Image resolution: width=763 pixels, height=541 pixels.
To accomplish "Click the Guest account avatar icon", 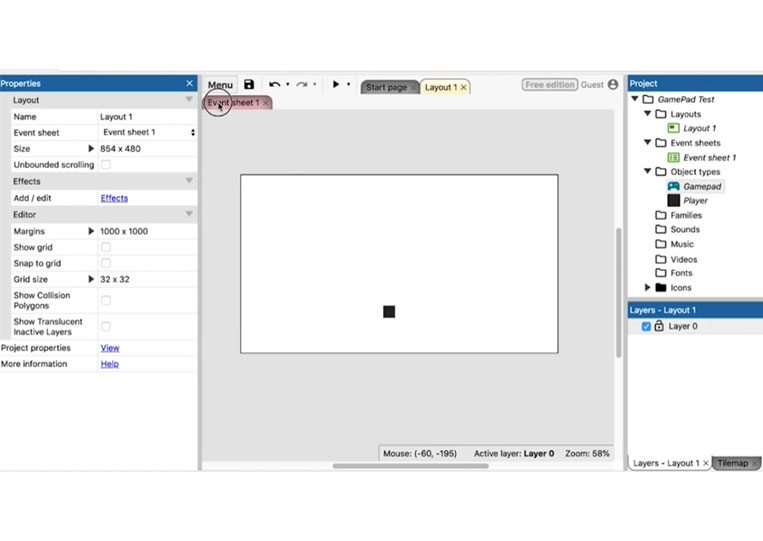I will coord(613,85).
